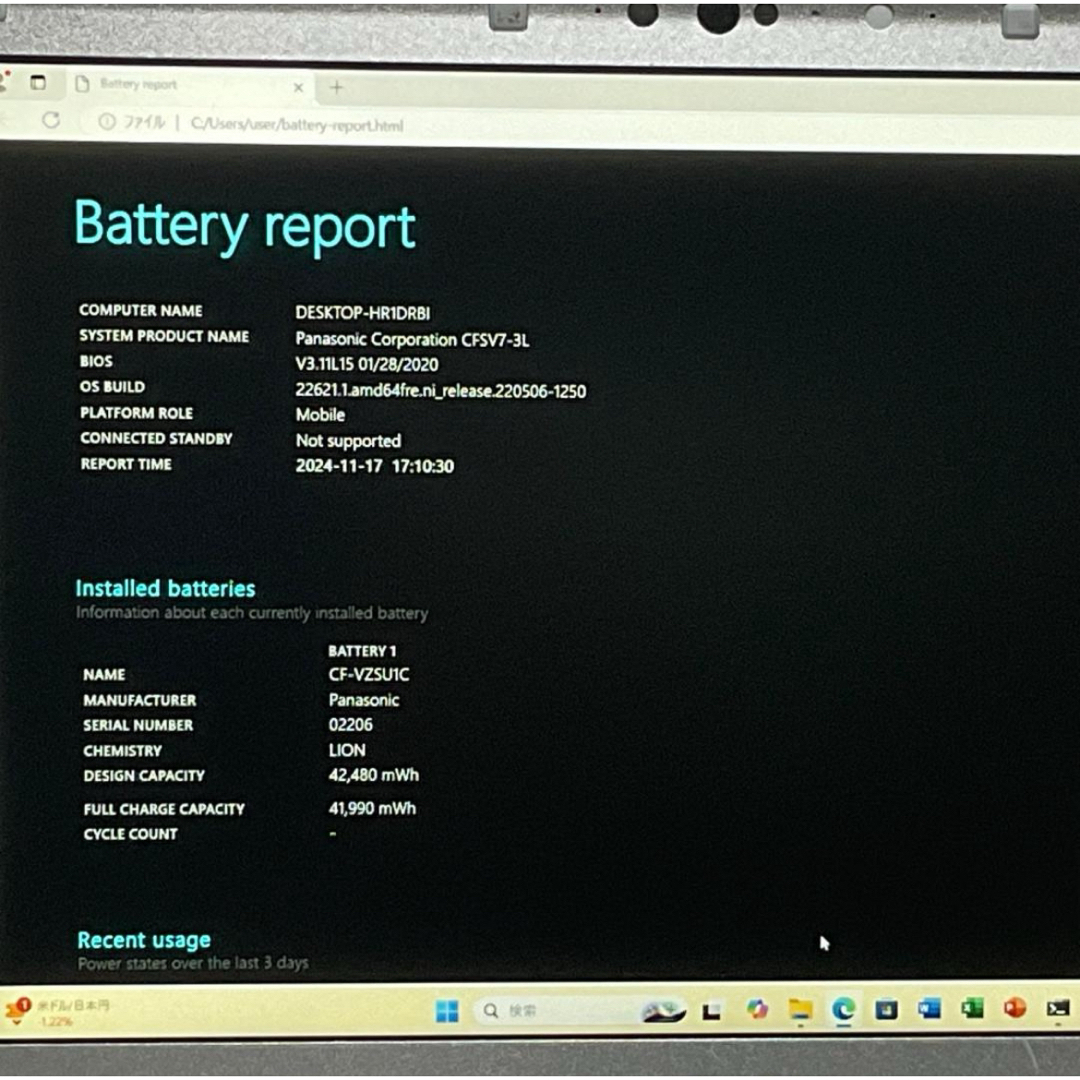The image size is (1080, 1080).
Task: Click the CONNECTED STANDBY label
Action: (156, 439)
